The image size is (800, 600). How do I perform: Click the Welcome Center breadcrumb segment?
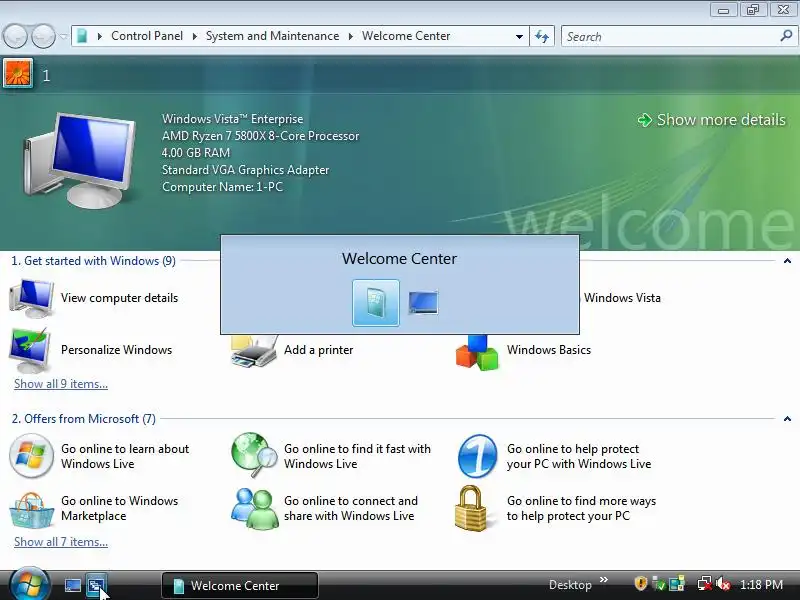406,36
